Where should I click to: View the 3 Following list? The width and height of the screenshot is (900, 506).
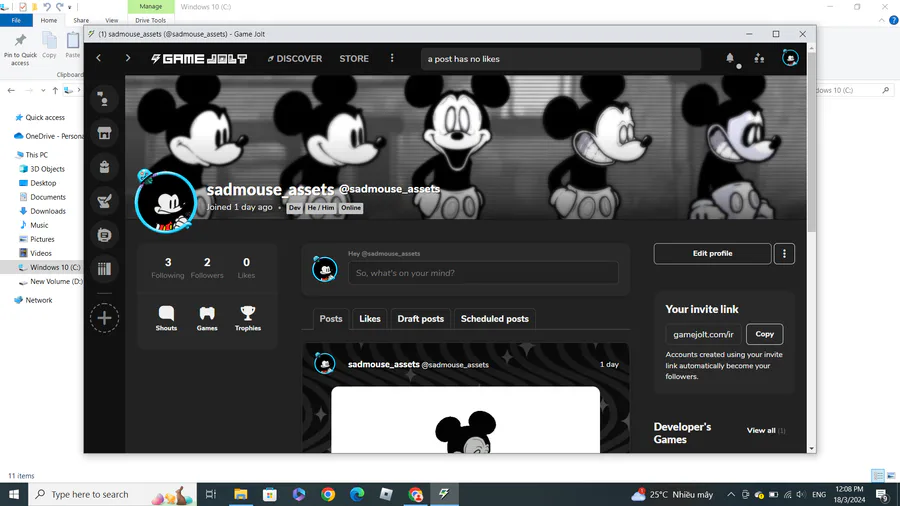(x=168, y=268)
